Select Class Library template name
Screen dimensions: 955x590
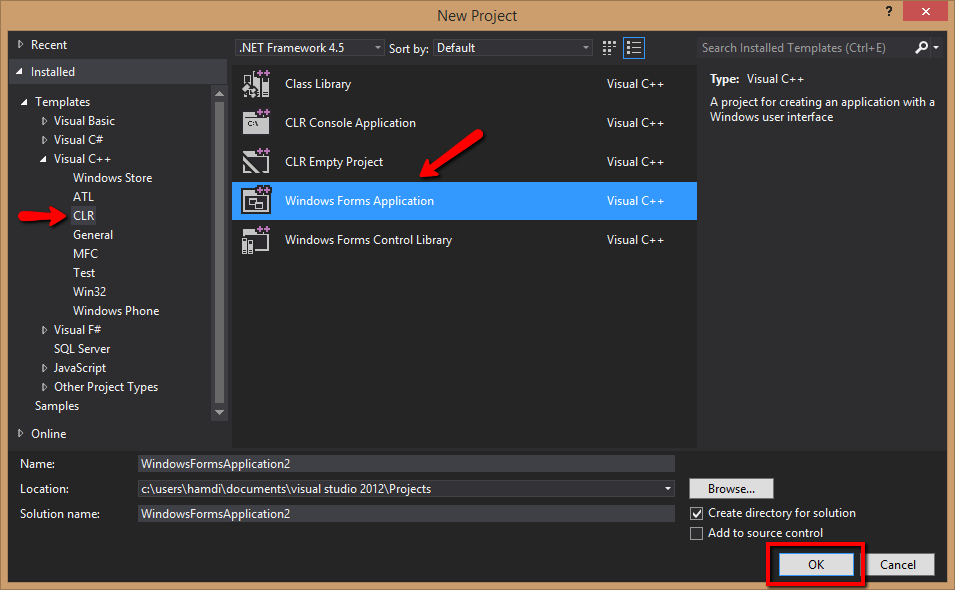tap(318, 84)
